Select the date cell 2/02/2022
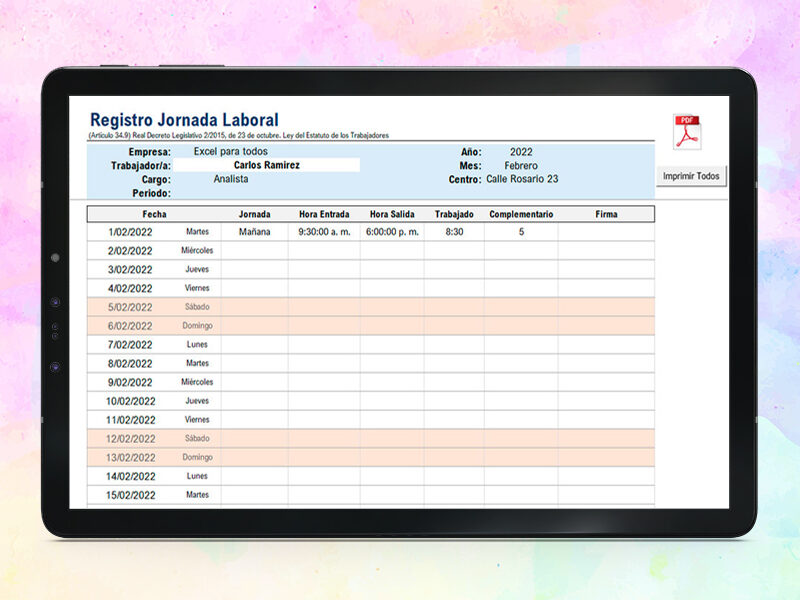This screenshot has height=600, width=800. coord(130,251)
